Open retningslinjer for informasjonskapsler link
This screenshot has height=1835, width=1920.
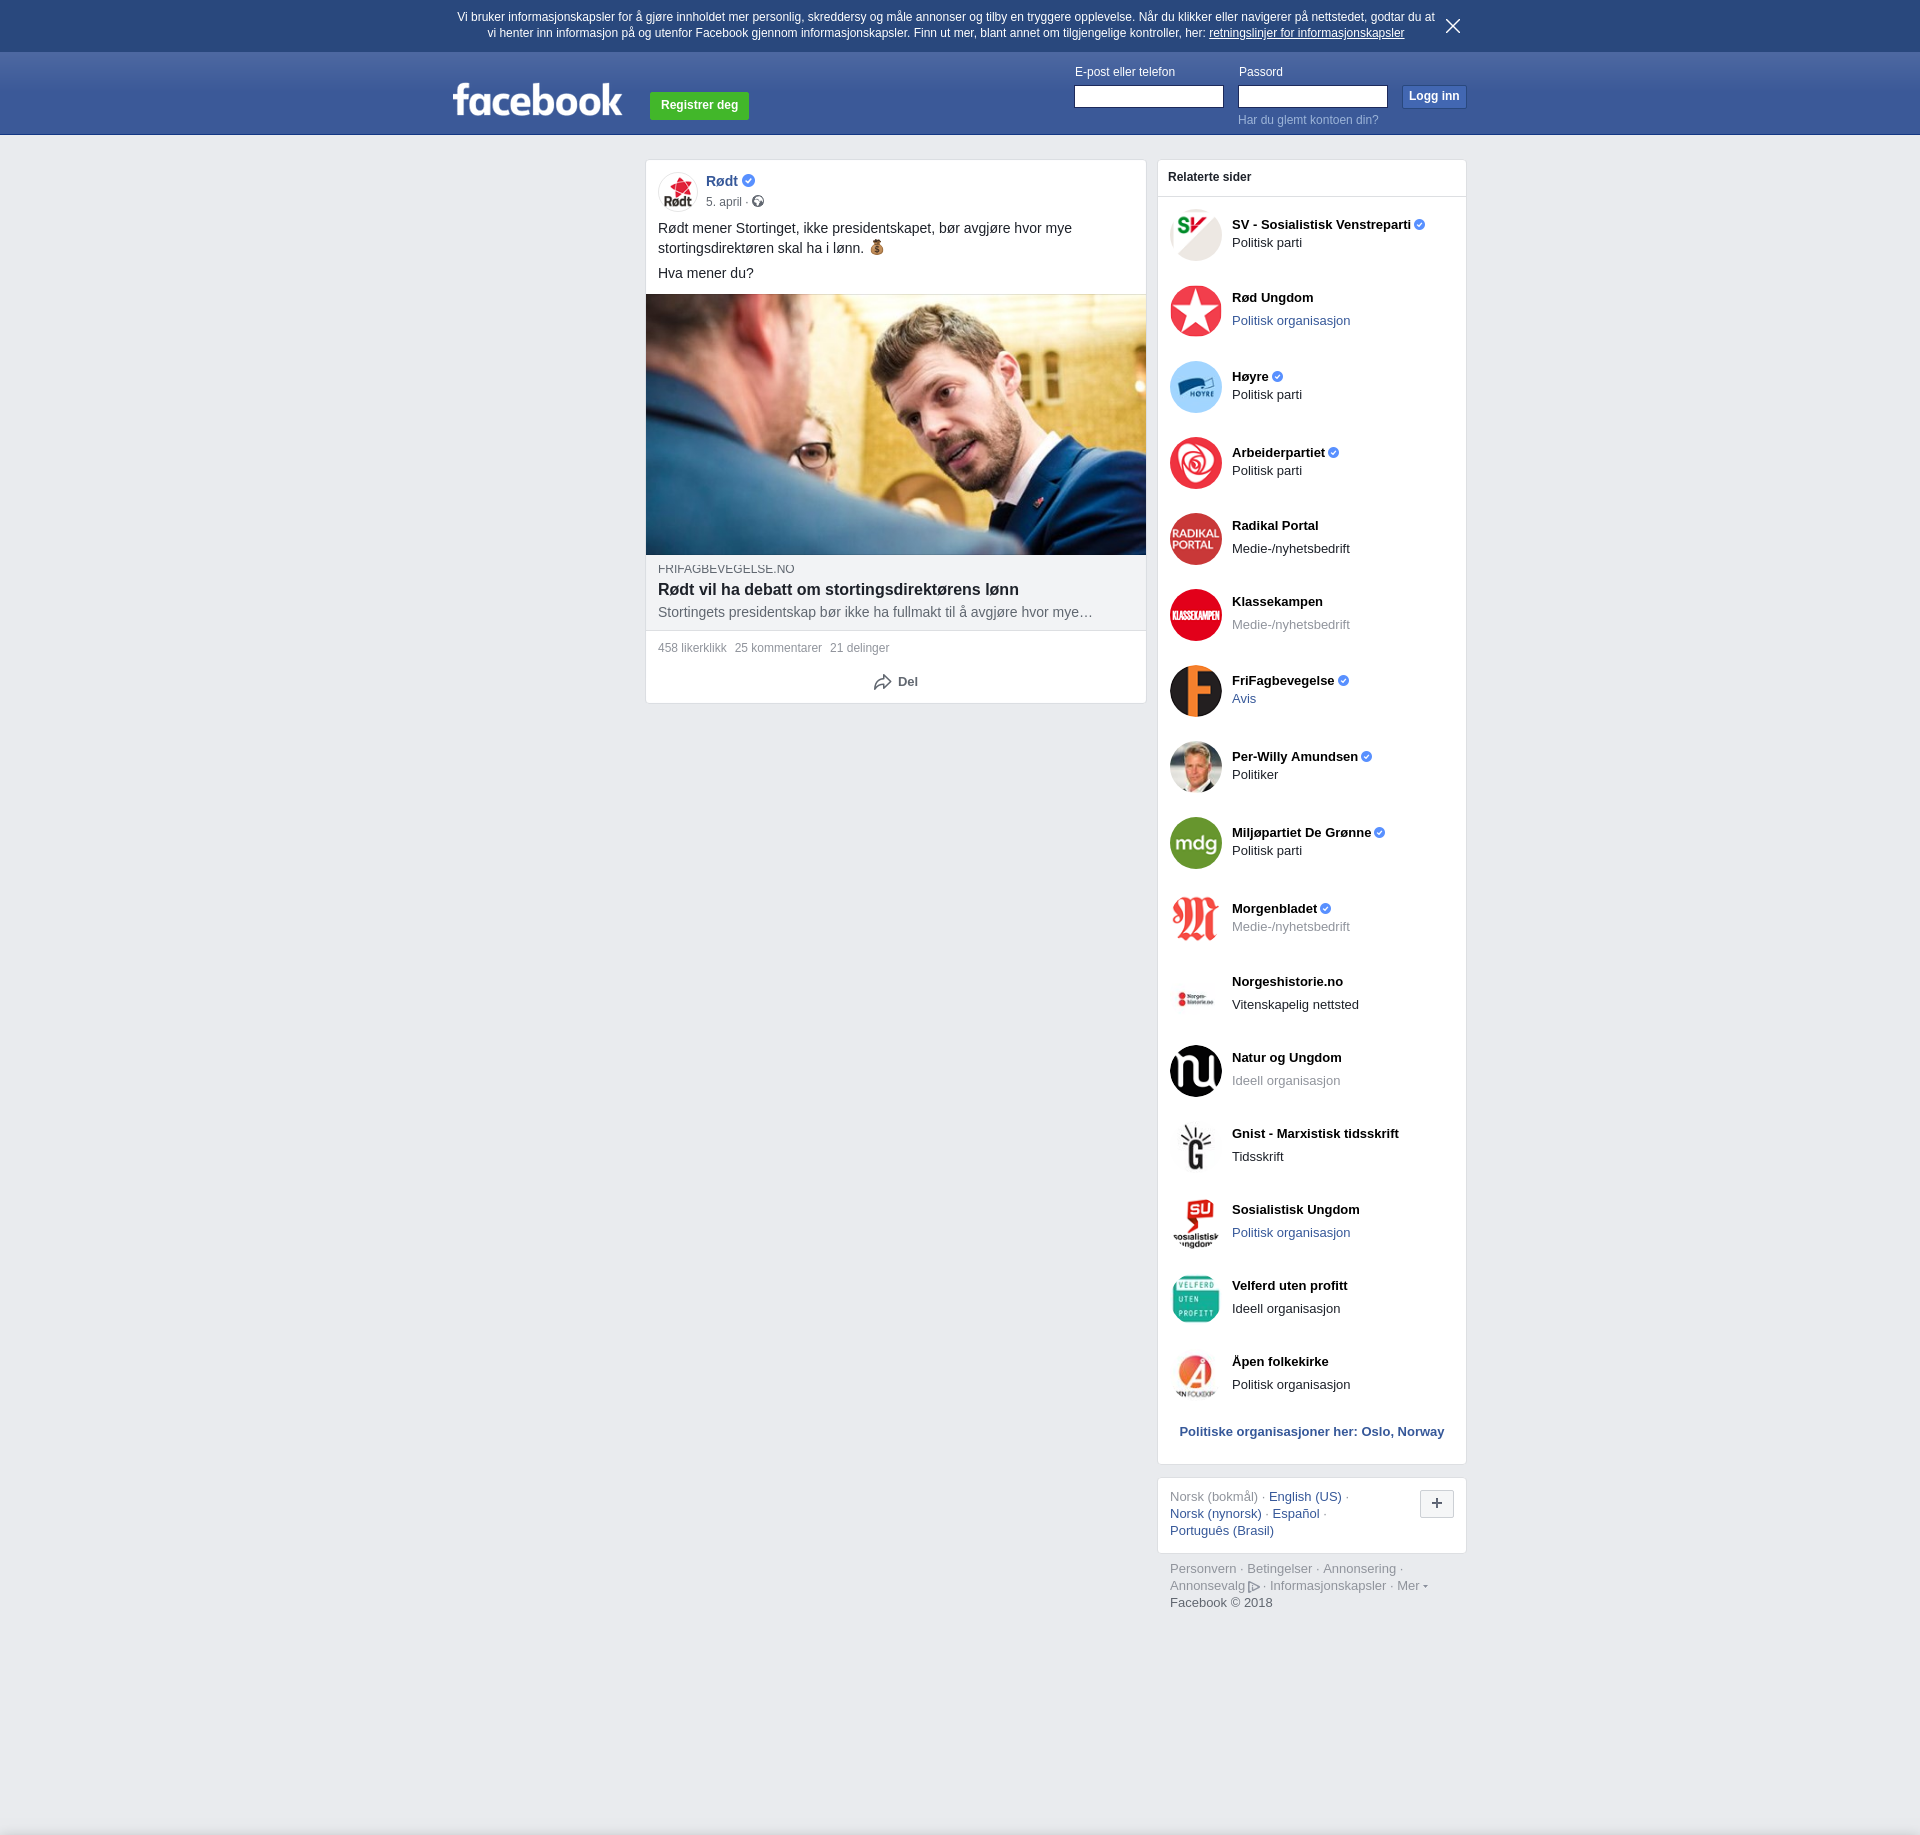(x=1306, y=33)
